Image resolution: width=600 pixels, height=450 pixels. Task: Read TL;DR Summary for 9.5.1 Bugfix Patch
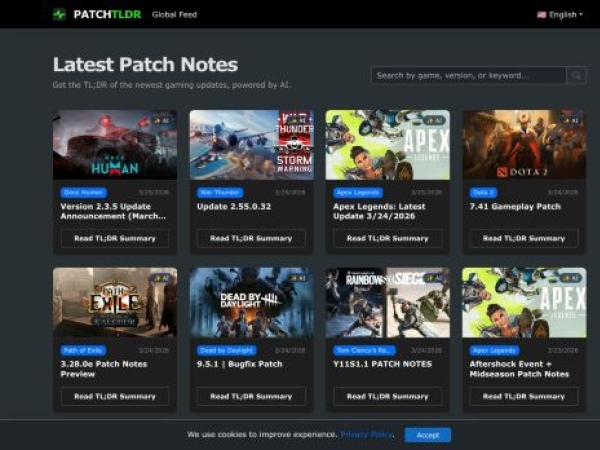tap(251, 396)
